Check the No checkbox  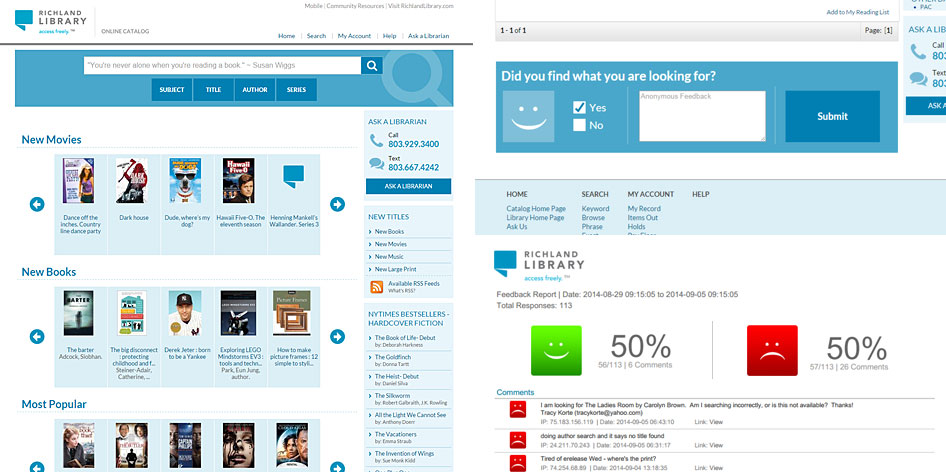click(579, 125)
